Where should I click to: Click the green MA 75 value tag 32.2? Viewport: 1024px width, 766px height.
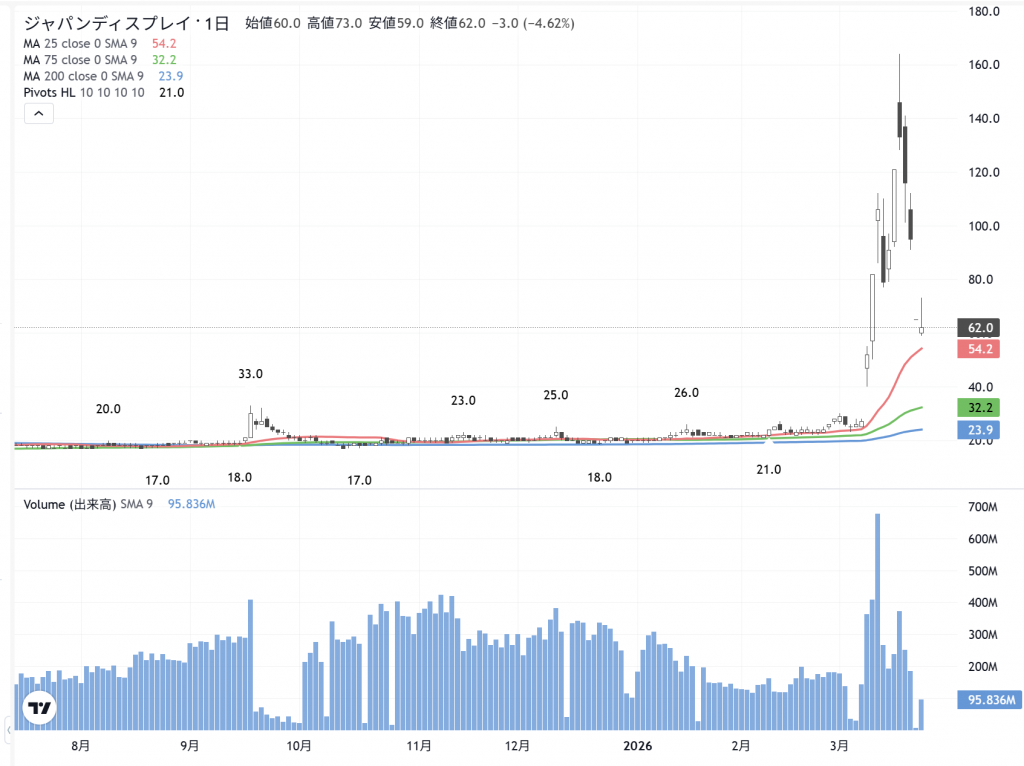979,407
